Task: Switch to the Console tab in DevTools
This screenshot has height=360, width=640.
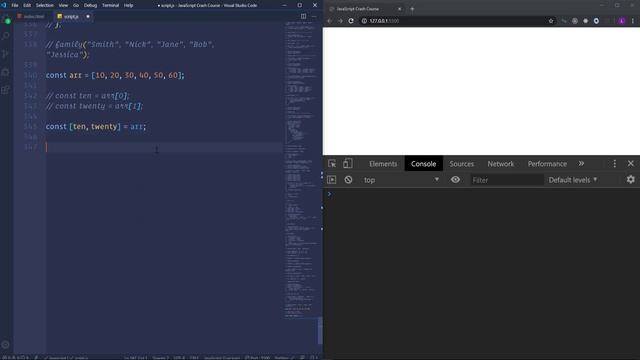Action: click(x=423, y=164)
